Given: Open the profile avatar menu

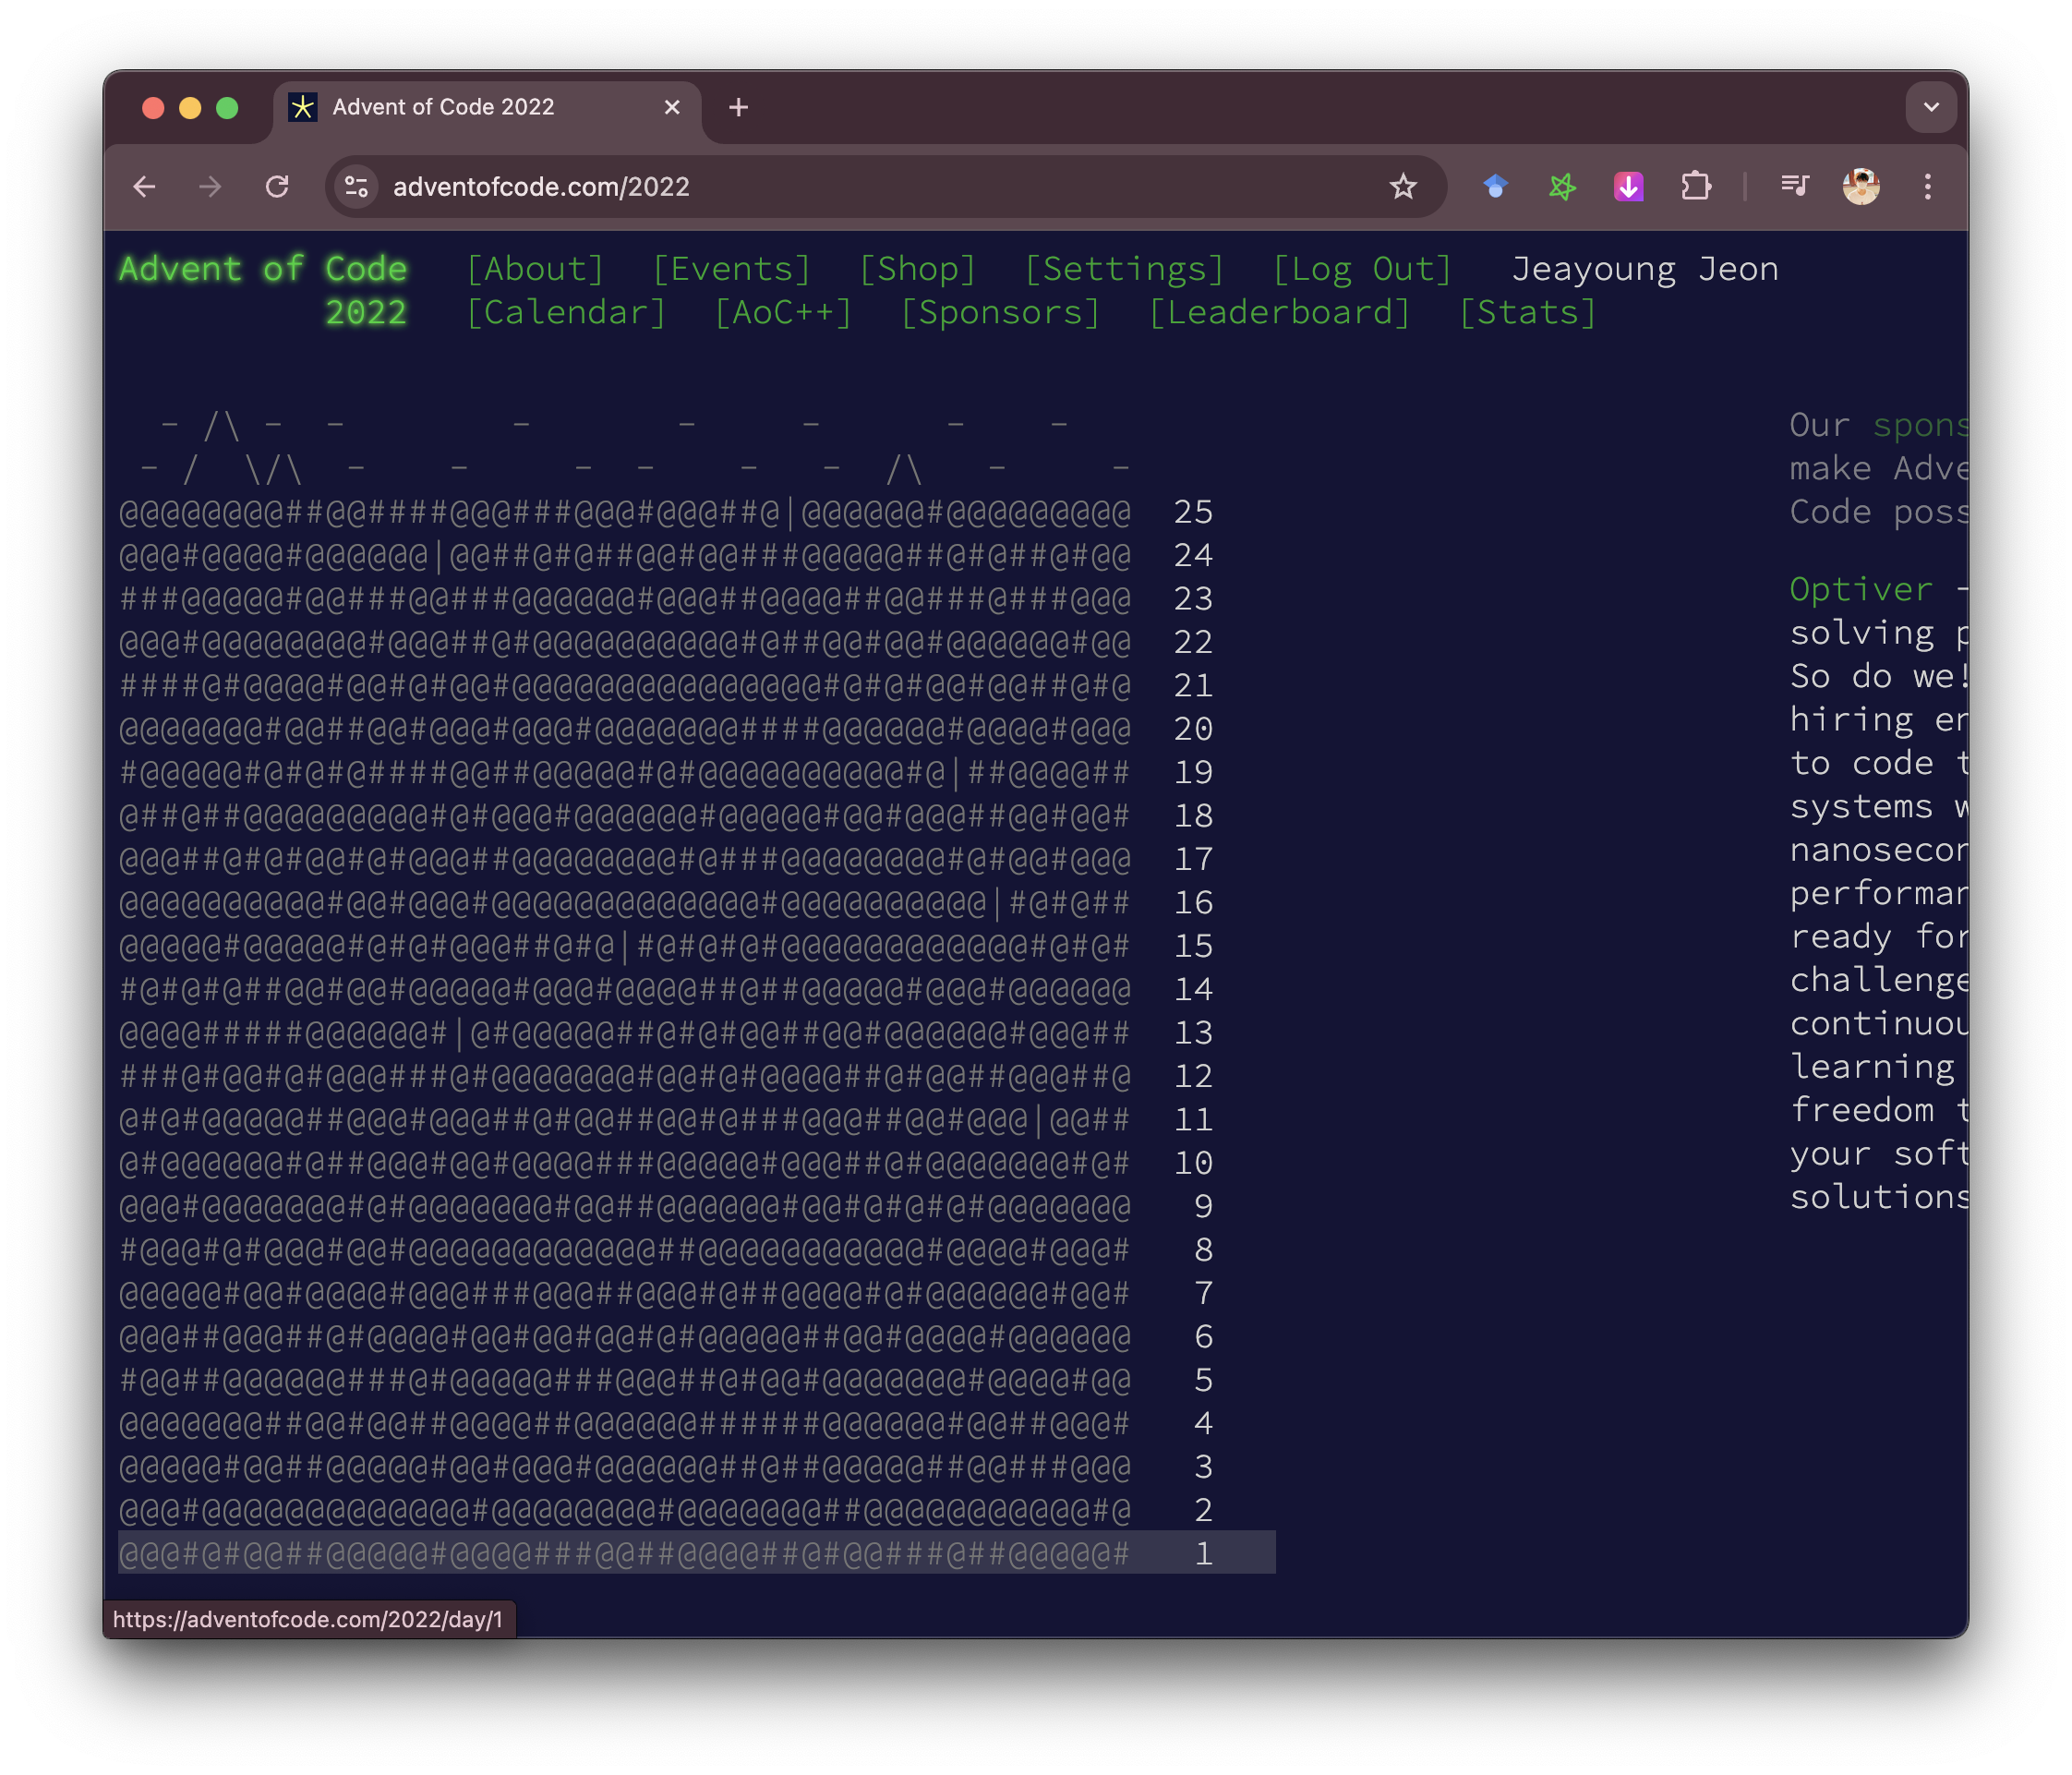Looking at the screenshot, I should 1861,187.
